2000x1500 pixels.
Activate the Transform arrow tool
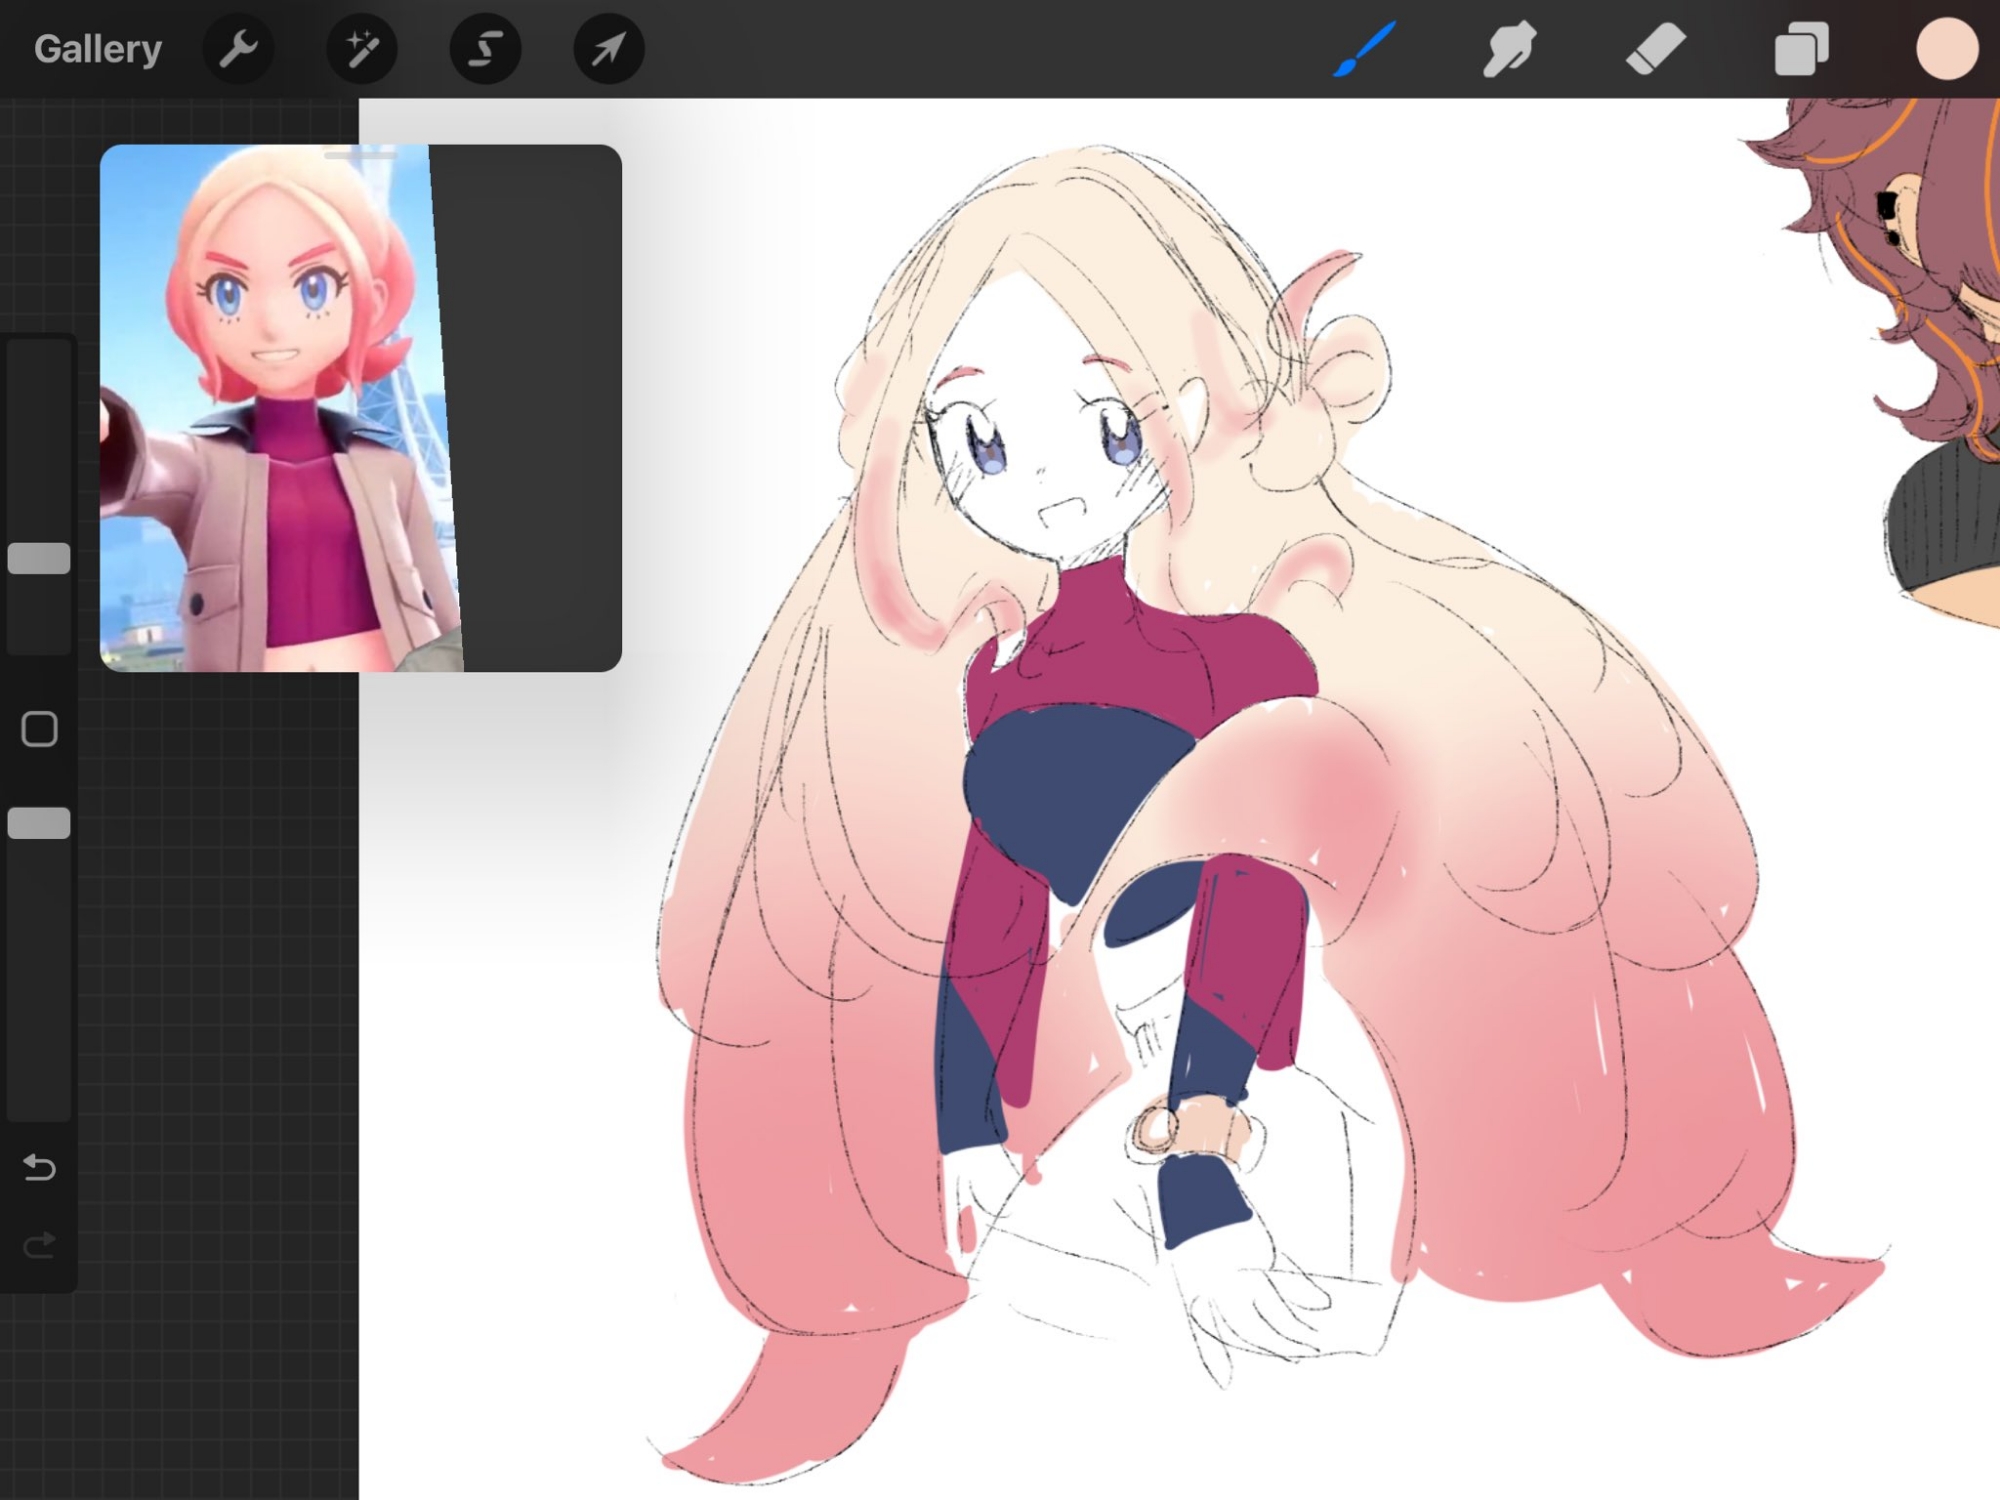pos(608,49)
